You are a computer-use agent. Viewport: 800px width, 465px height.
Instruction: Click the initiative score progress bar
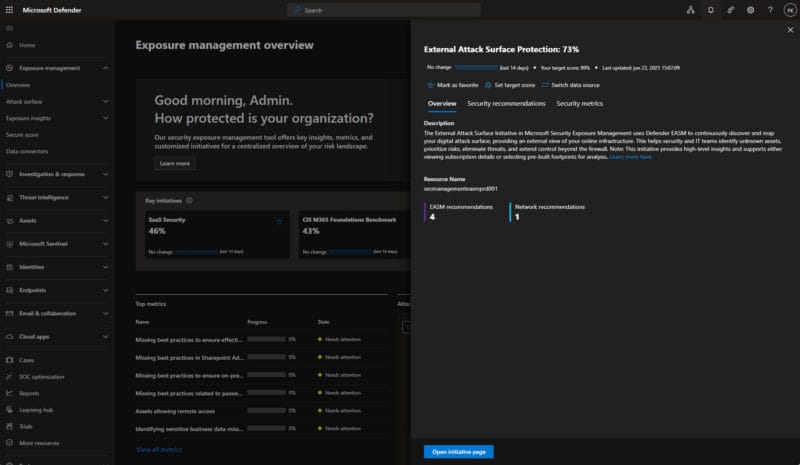(476, 67)
